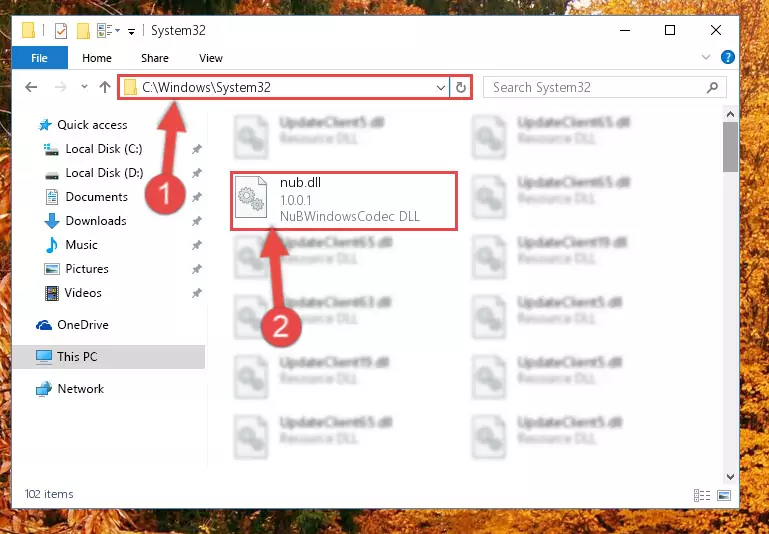This screenshot has width=769, height=534.
Task: Switch to the View ribbon tab
Action: [x=211, y=58]
